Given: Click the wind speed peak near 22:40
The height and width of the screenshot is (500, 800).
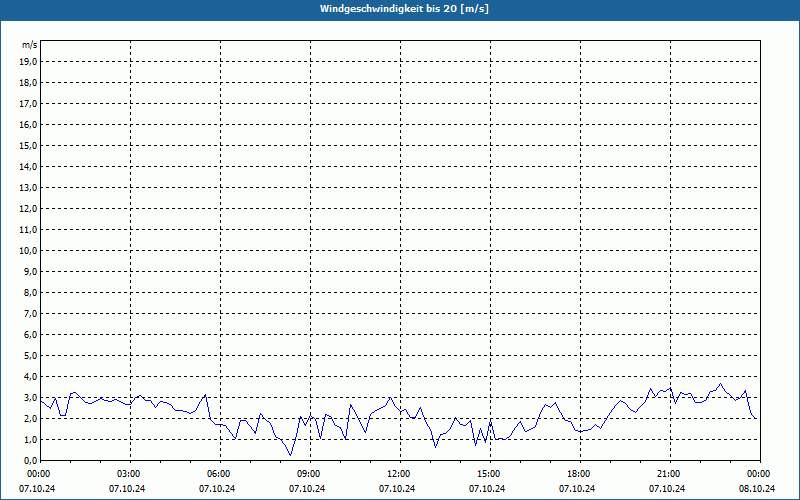Looking at the screenshot, I should [720, 384].
